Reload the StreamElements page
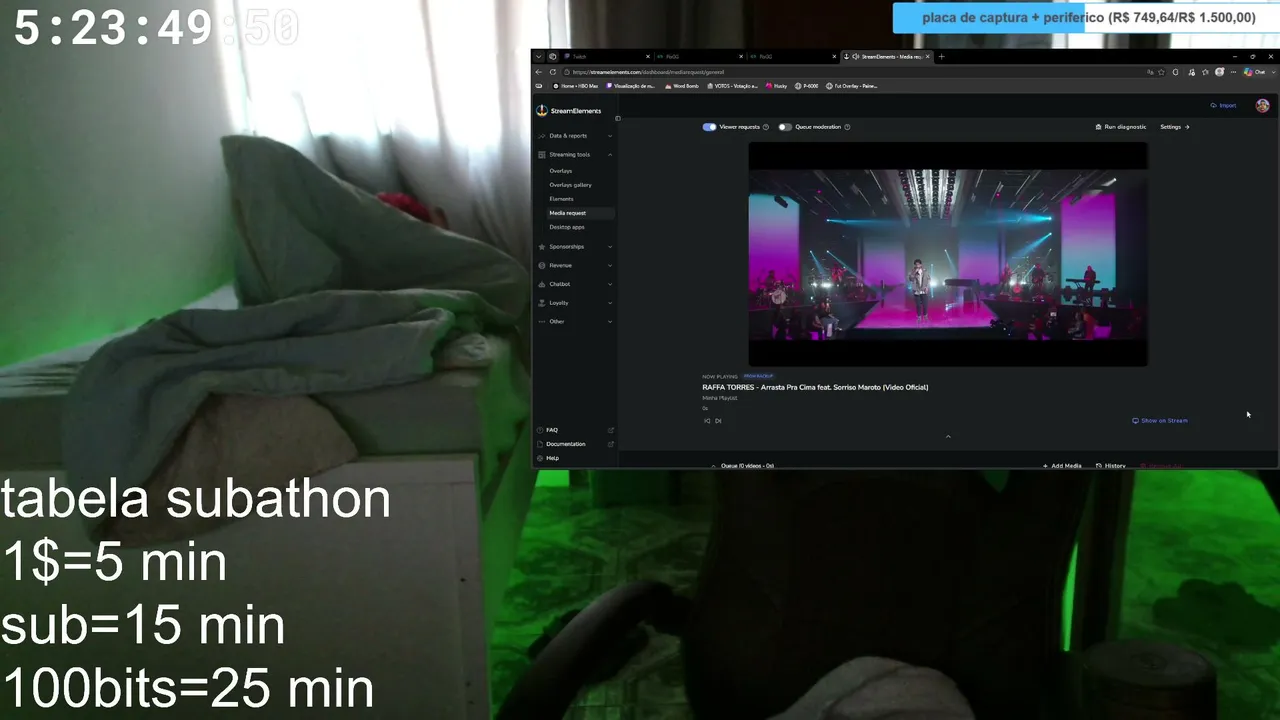 click(555, 72)
